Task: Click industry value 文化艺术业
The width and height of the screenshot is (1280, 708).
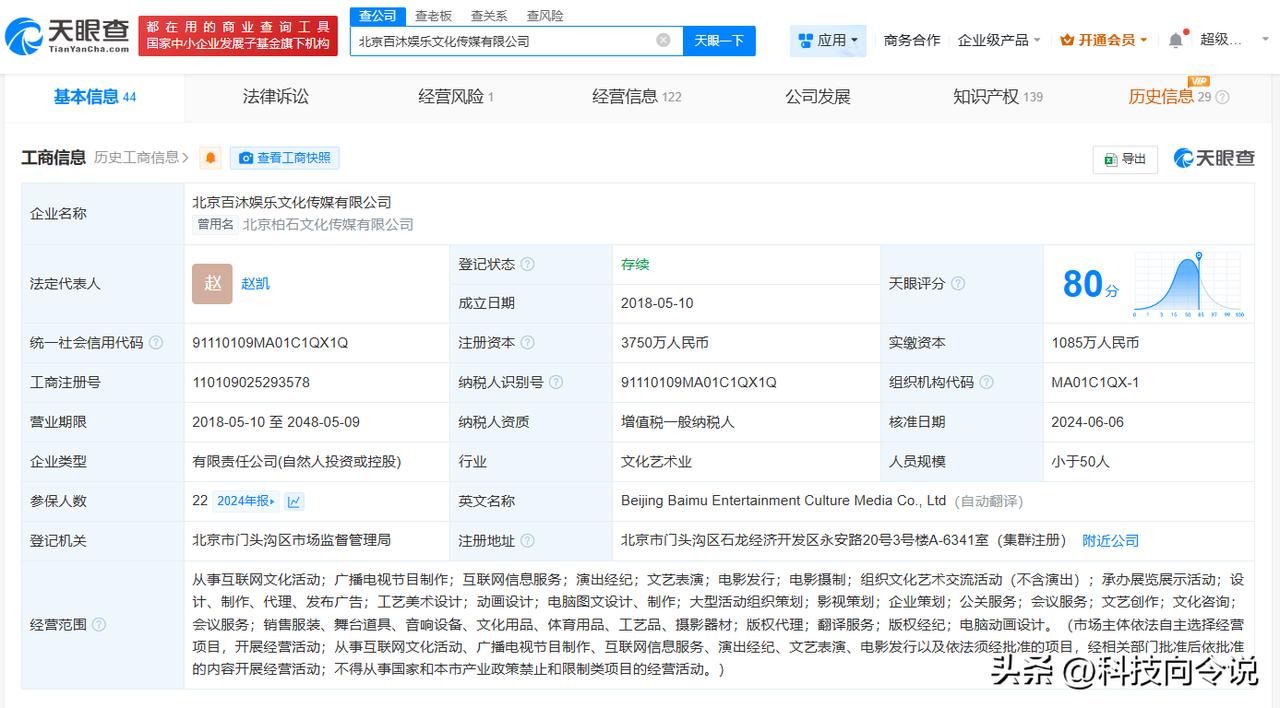Action: pos(656,461)
